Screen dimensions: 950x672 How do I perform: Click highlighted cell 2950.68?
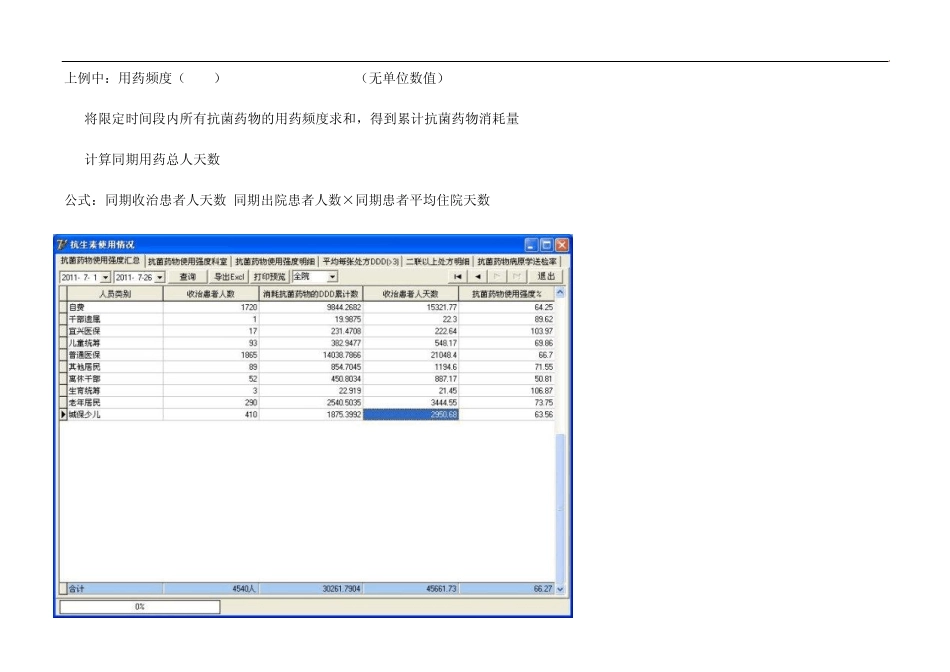click(411, 414)
